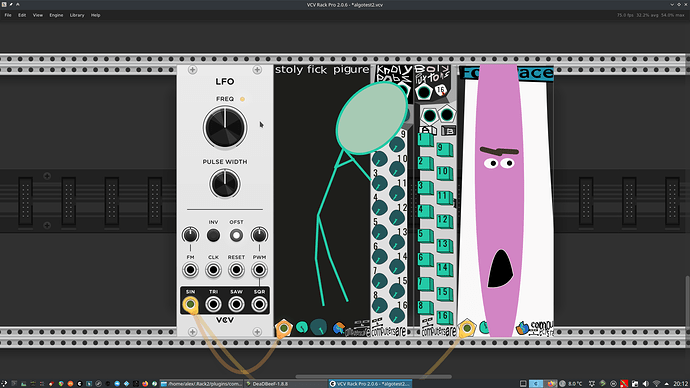Viewport: 690px width, 388px height.
Task: Click the horizontal rack scrollbar
Action: pyautogui.click(x=374, y=377)
